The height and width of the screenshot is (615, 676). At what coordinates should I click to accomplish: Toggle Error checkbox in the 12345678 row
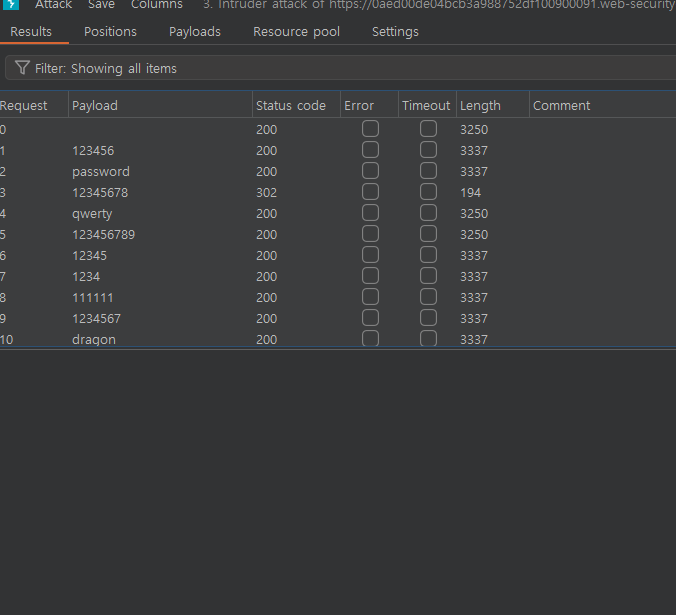point(370,192)
